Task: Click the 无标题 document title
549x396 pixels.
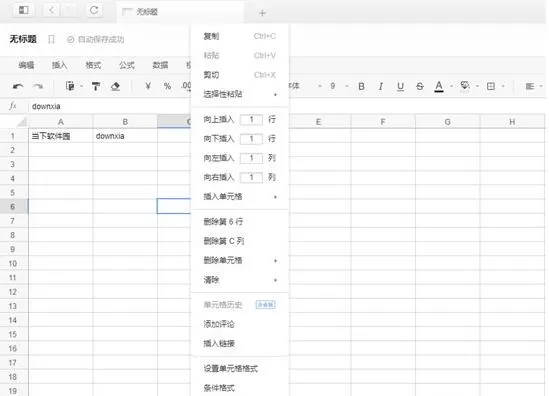Action: 23,39
